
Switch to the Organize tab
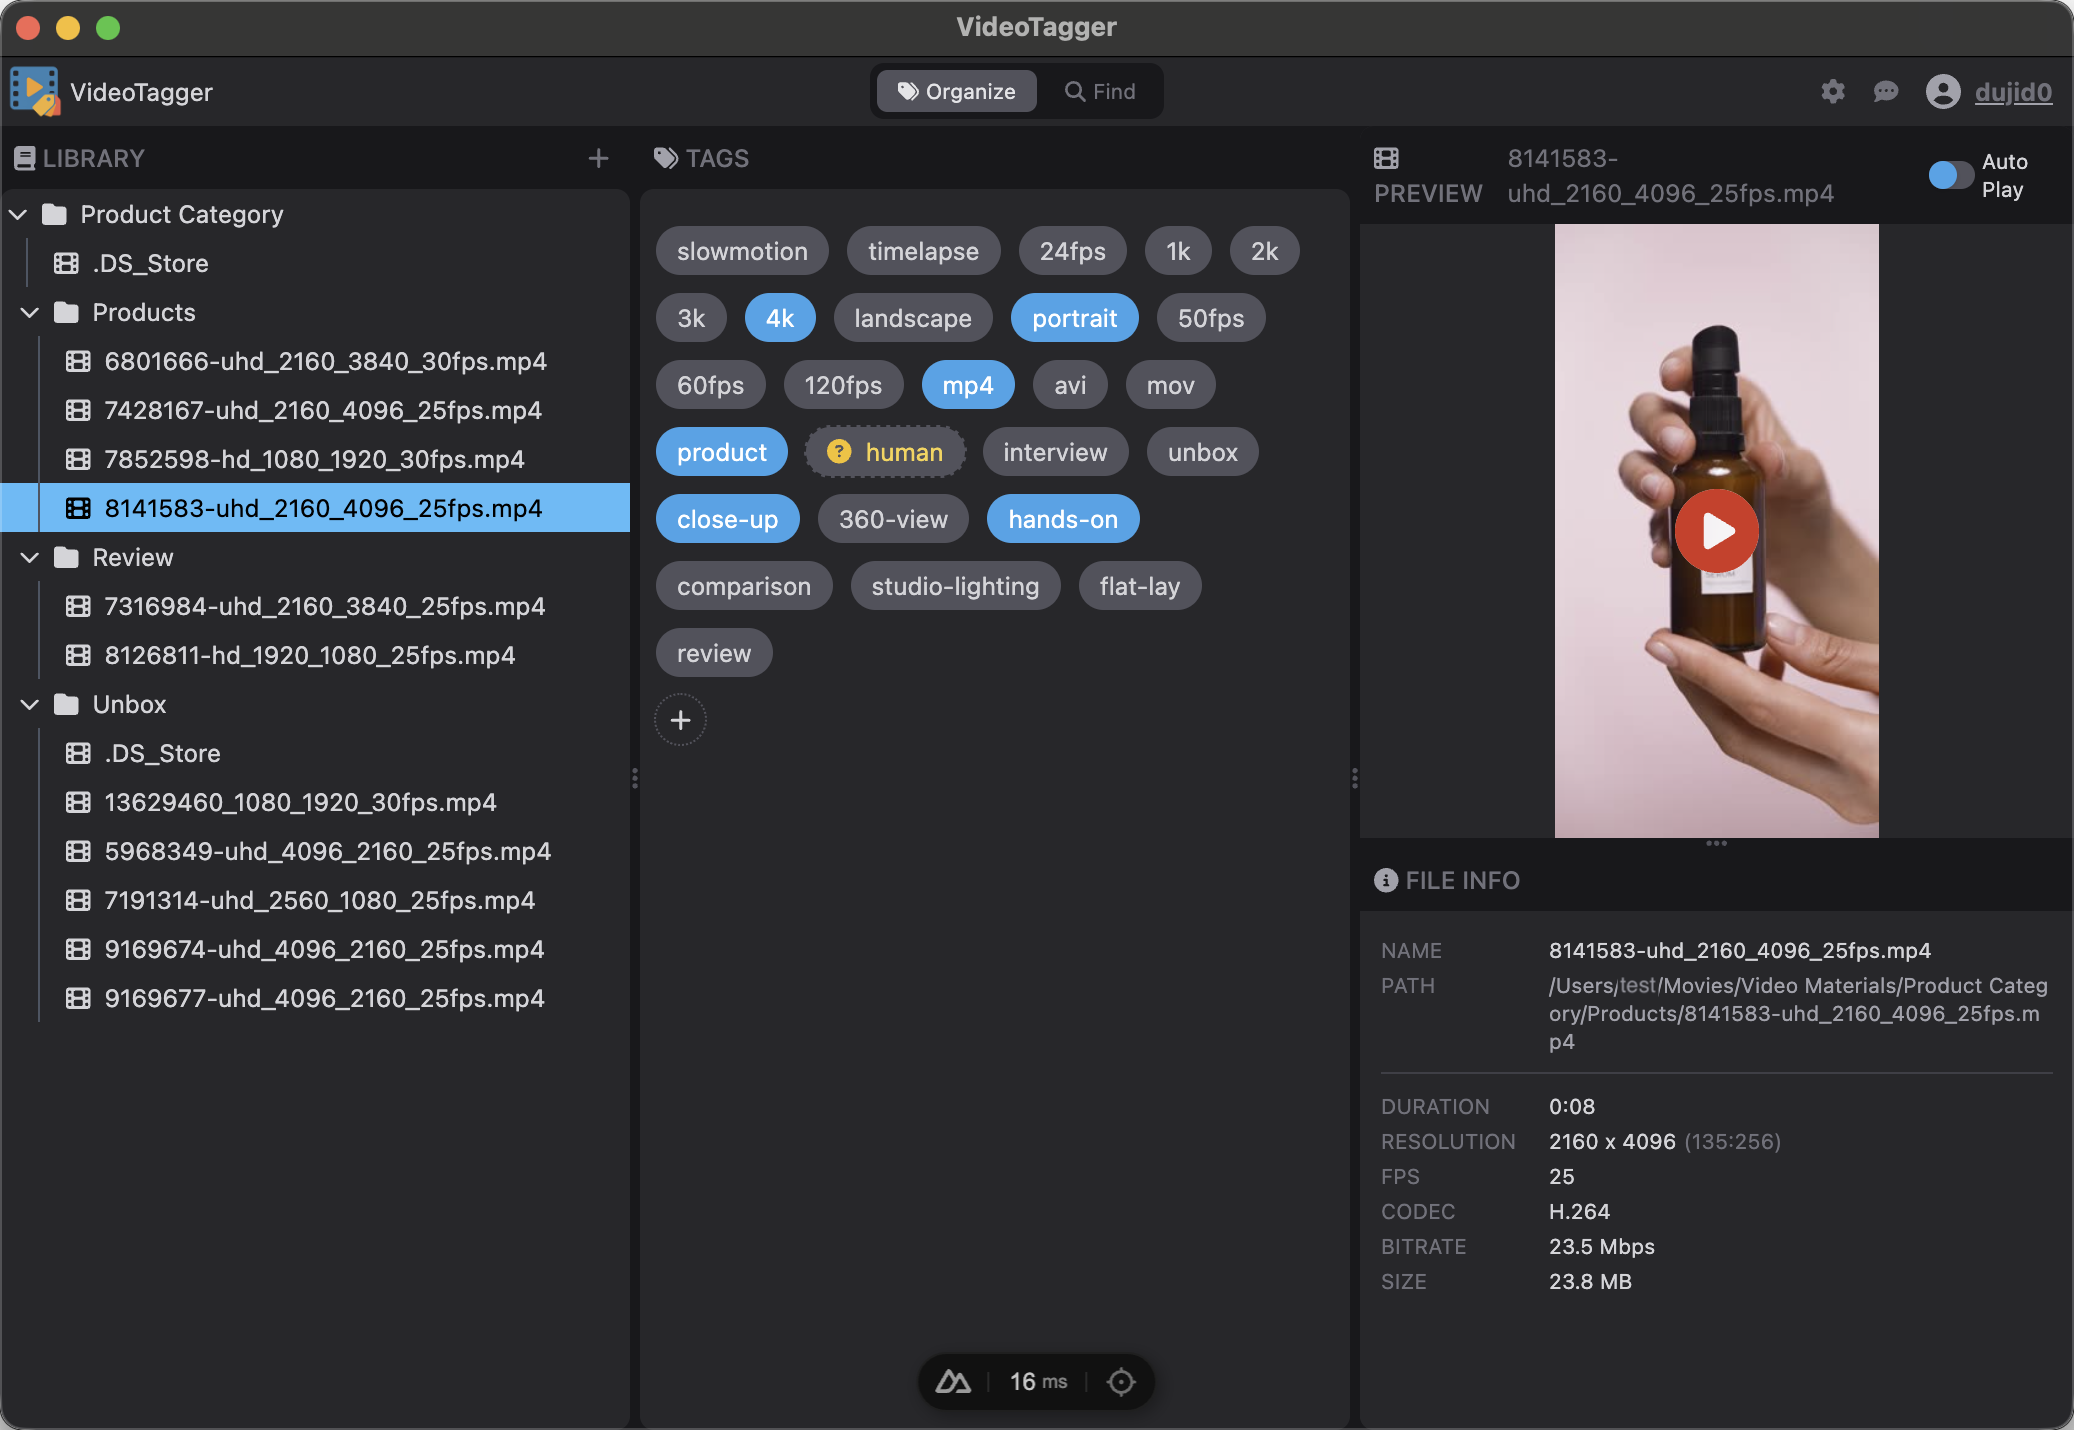[955, 91]
